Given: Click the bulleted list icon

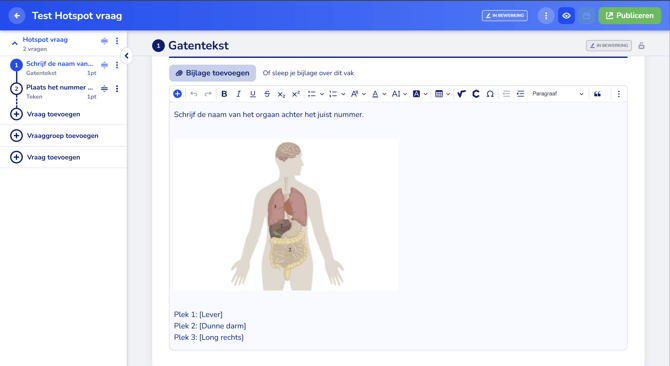Looking at the screenshot, I should click(311, 94).
